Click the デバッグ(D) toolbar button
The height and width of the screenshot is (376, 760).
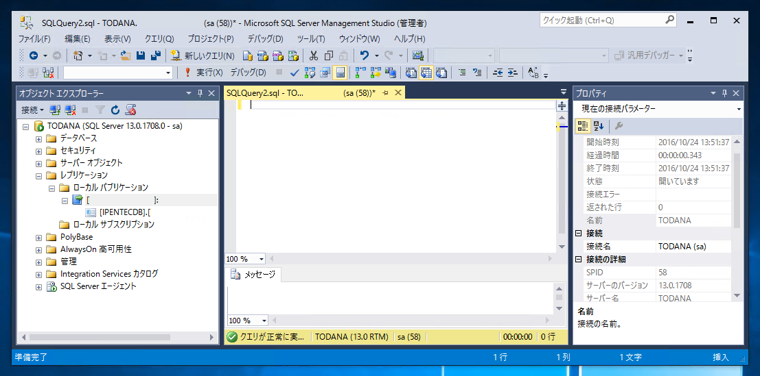248,73
